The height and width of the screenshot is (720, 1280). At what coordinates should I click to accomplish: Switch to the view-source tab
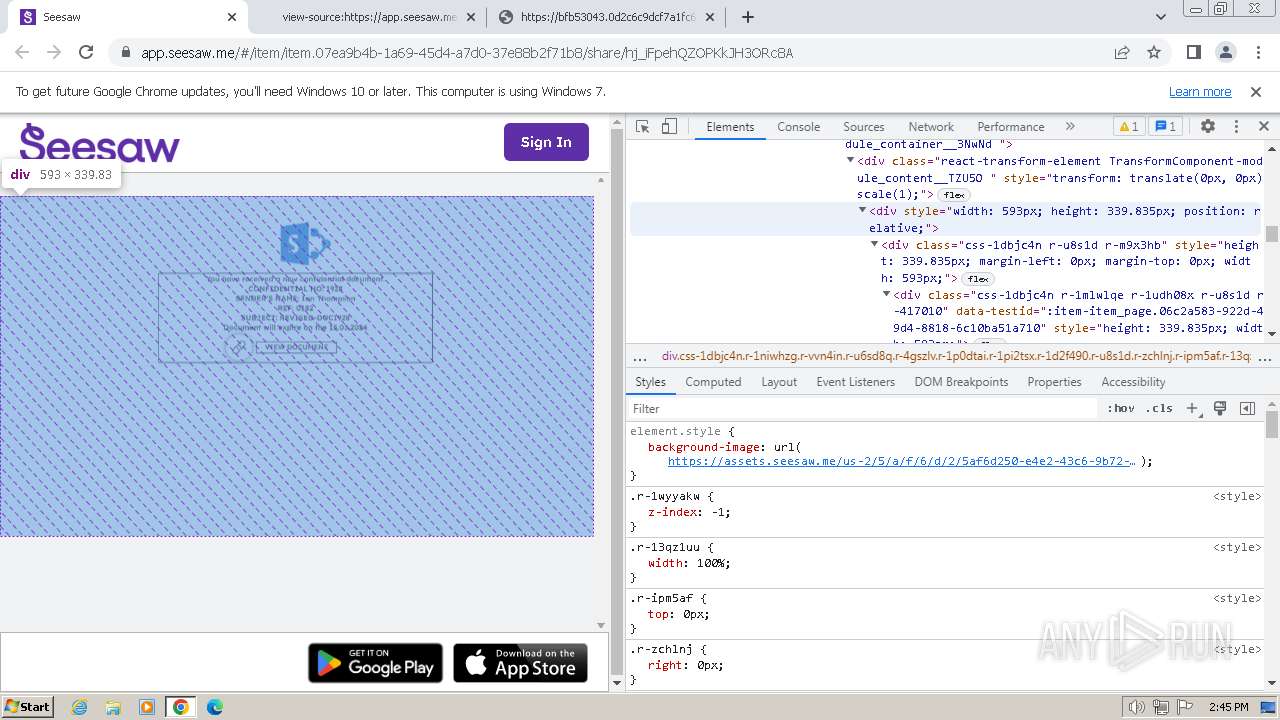click(x=368, y=17)
